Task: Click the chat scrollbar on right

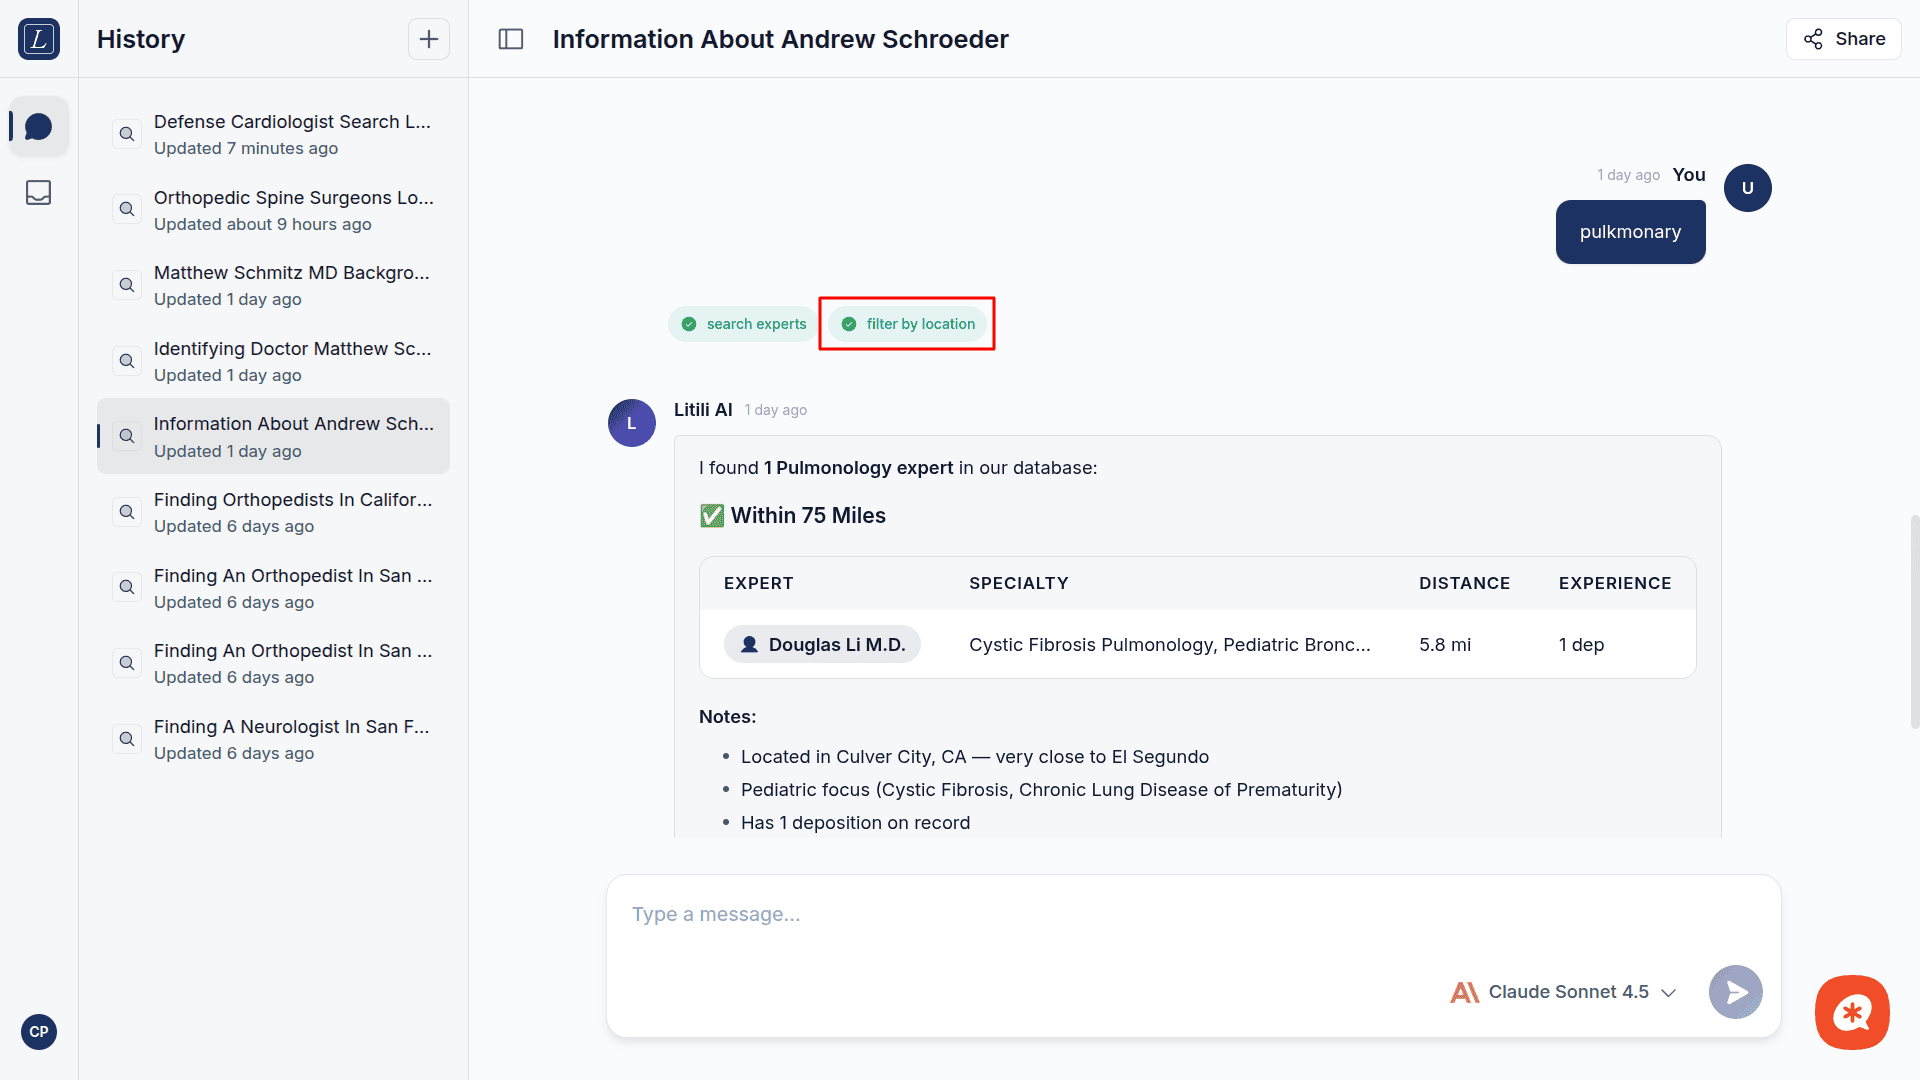Action: pyautogui.click(x=1914, y=620)
